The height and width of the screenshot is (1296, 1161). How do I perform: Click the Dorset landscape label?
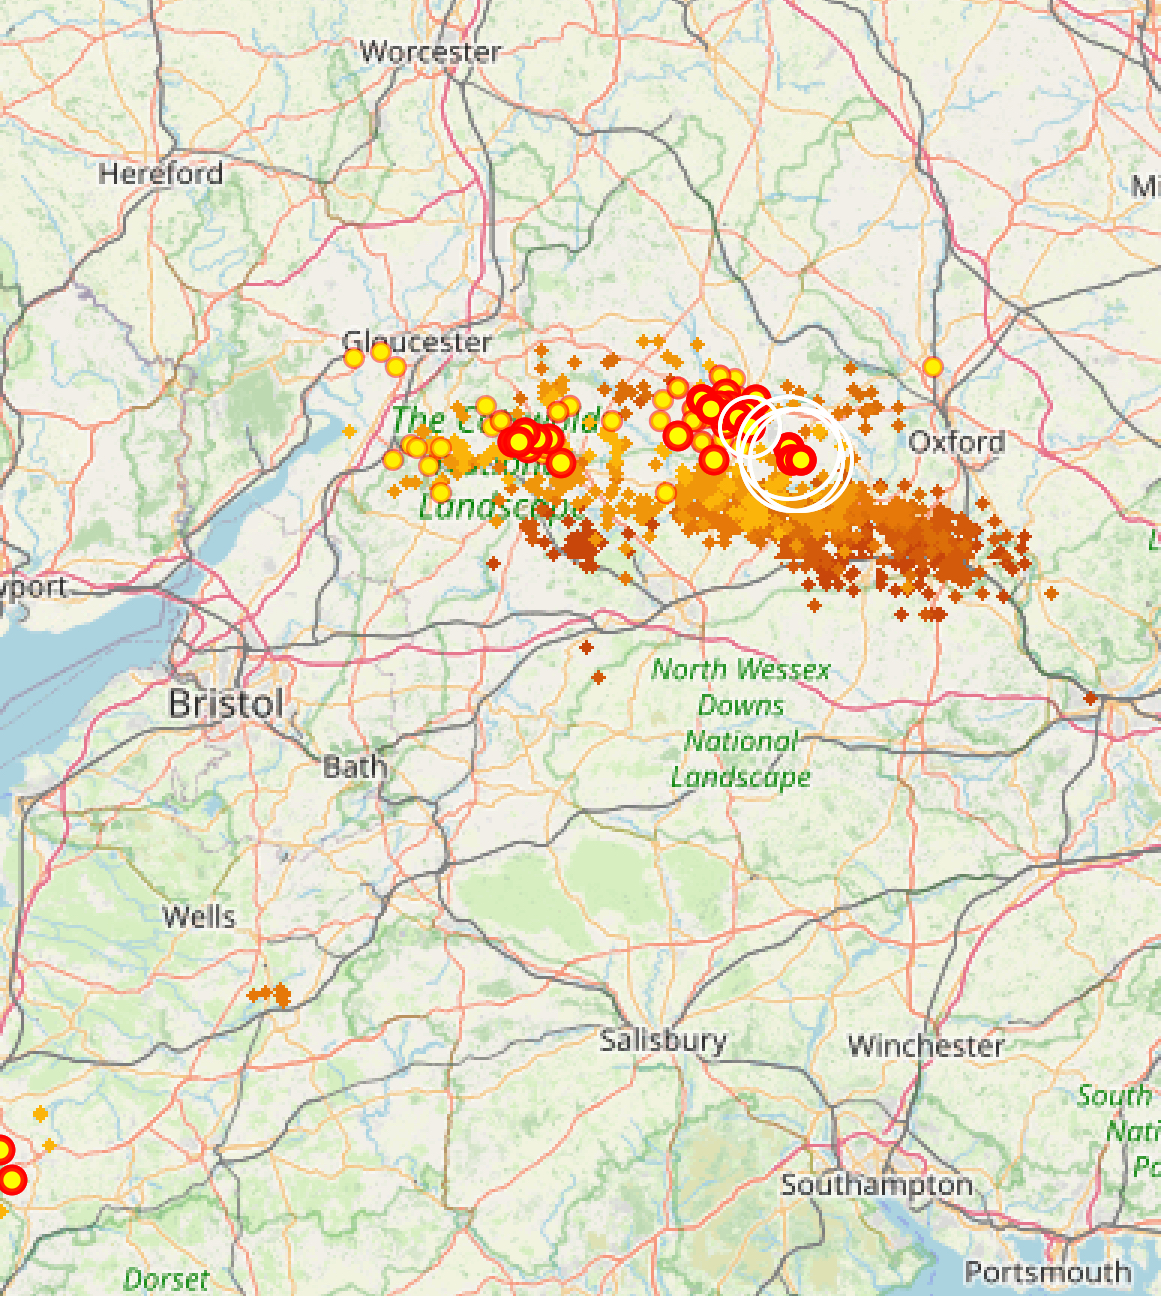tap(166, 1280)
